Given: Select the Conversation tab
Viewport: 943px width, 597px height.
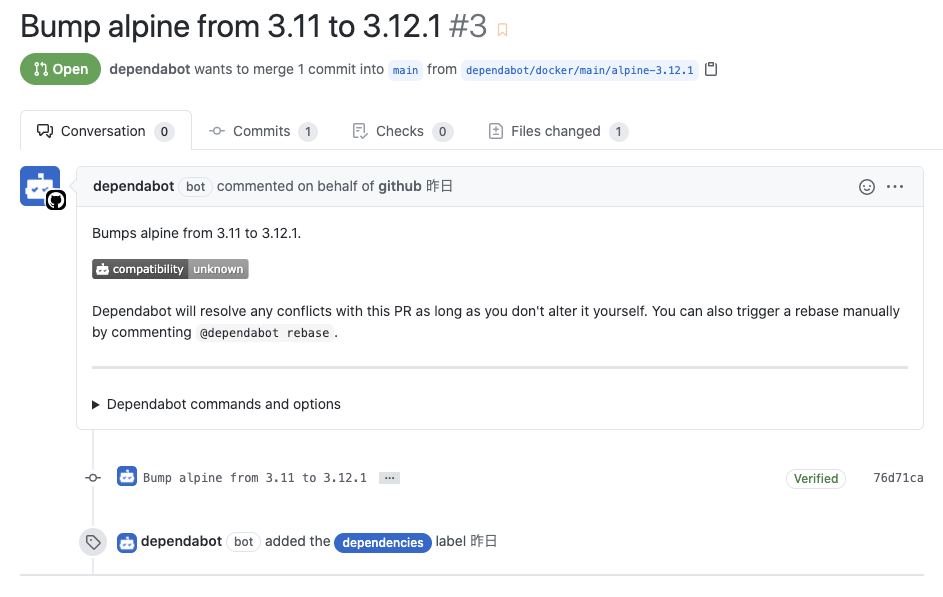Looking at the screenshot, I should point(104,130).
